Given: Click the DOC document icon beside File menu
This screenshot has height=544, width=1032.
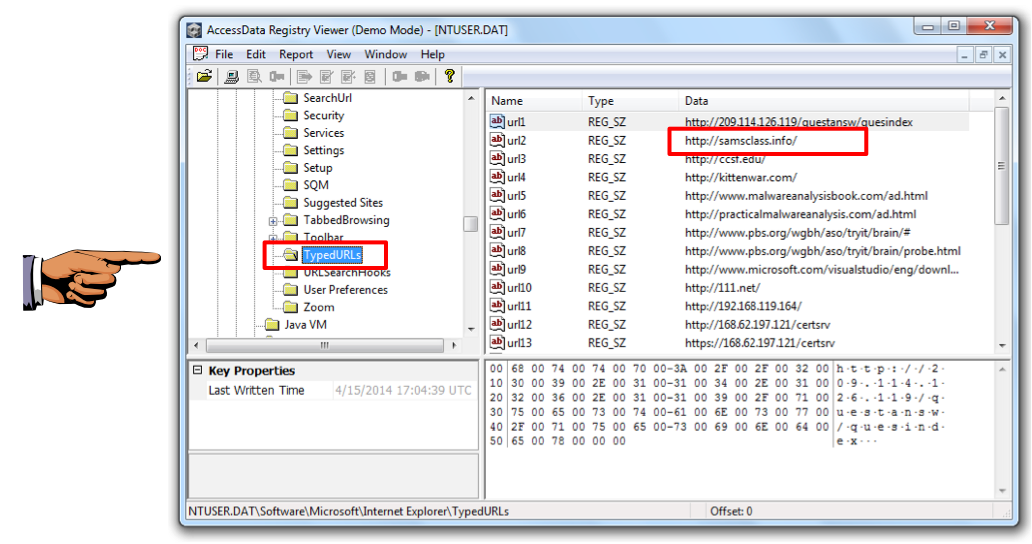Looking at the screenshot, I should click(200, 53).
